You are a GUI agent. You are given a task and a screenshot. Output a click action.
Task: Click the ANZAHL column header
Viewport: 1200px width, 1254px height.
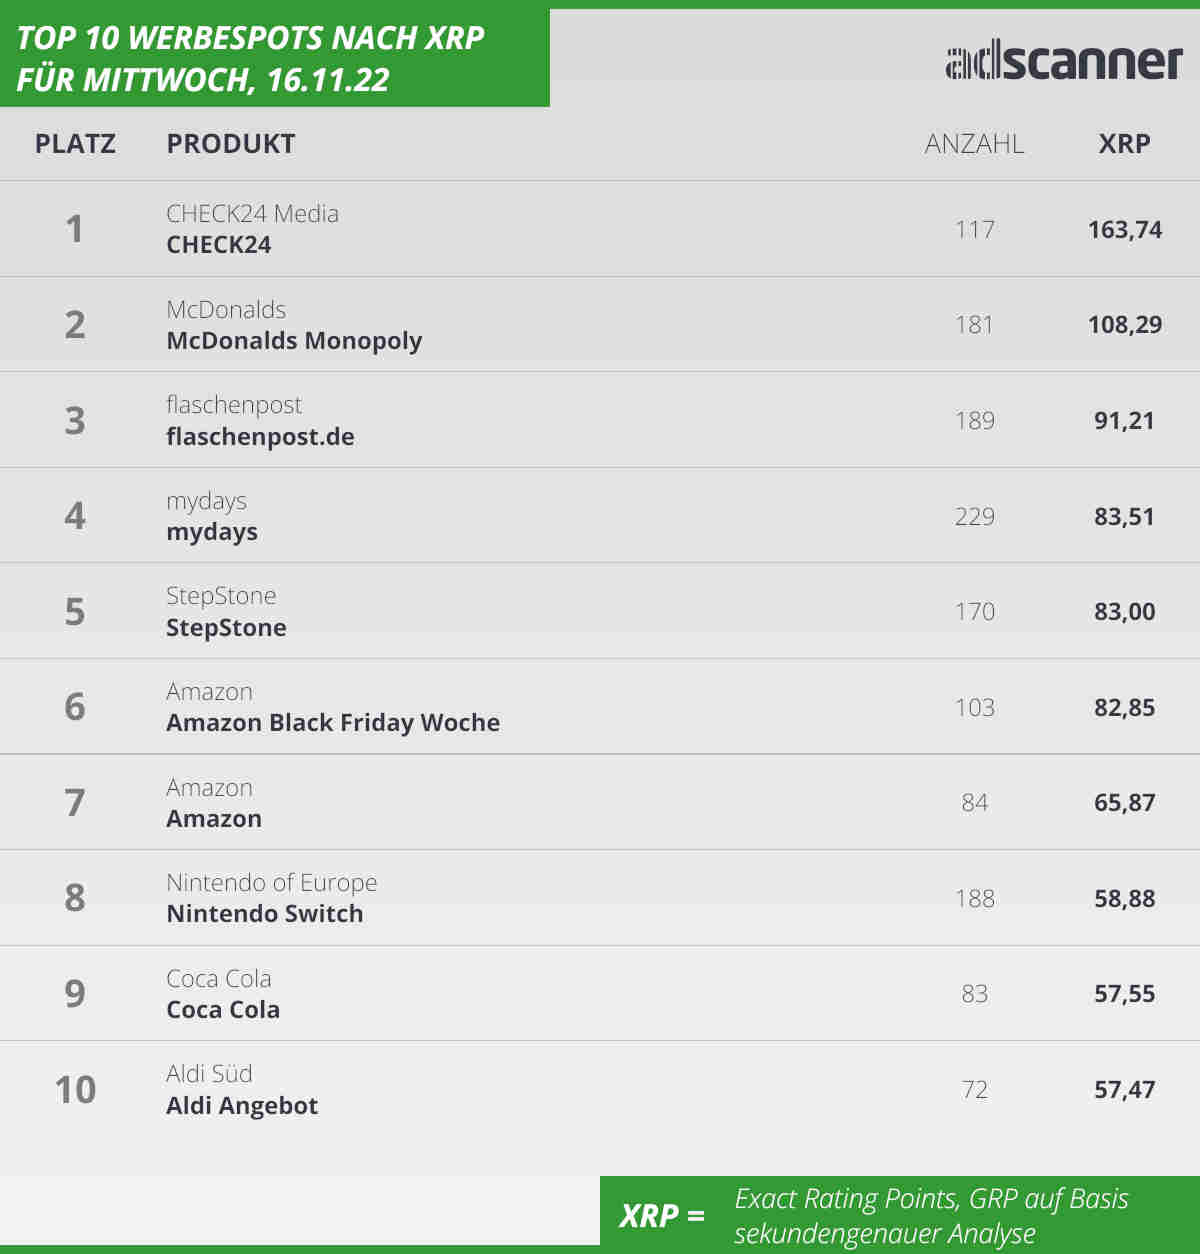[974, 144]
